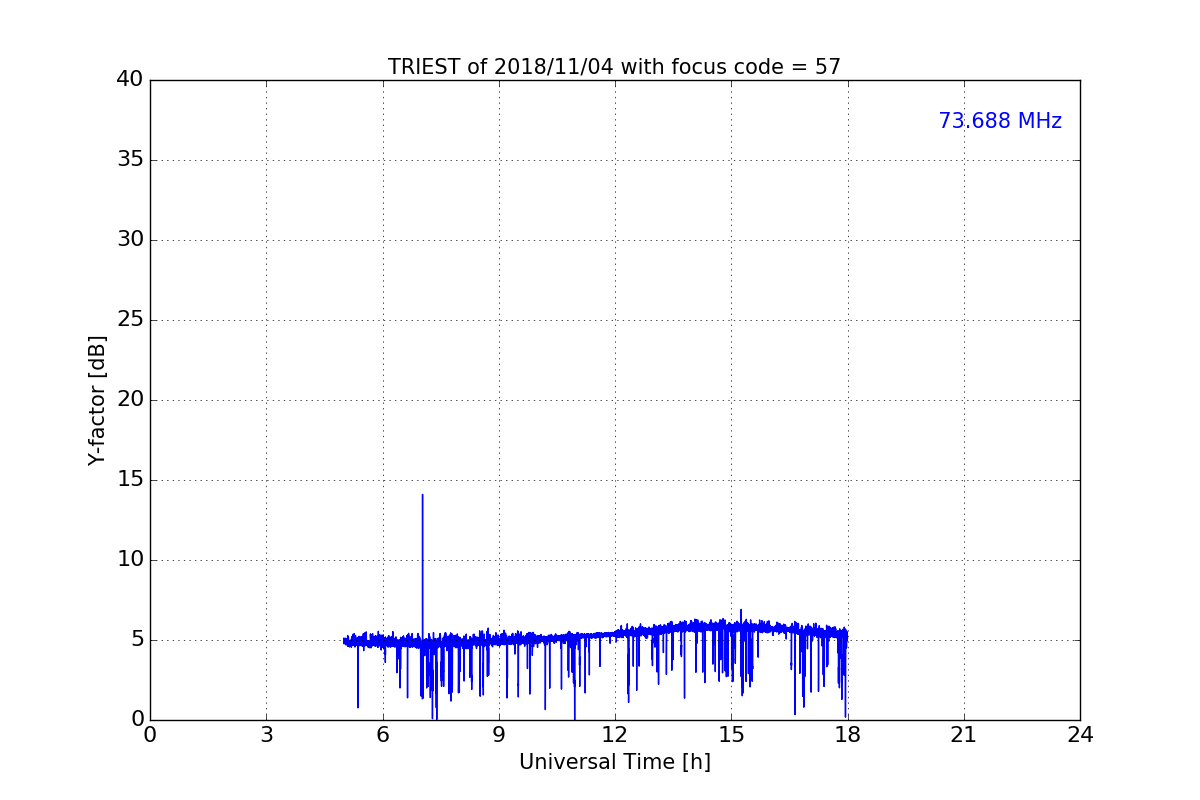1200x800 pixels.
Task: Click y-axis tick label 35
Action: tap(130, 160)
